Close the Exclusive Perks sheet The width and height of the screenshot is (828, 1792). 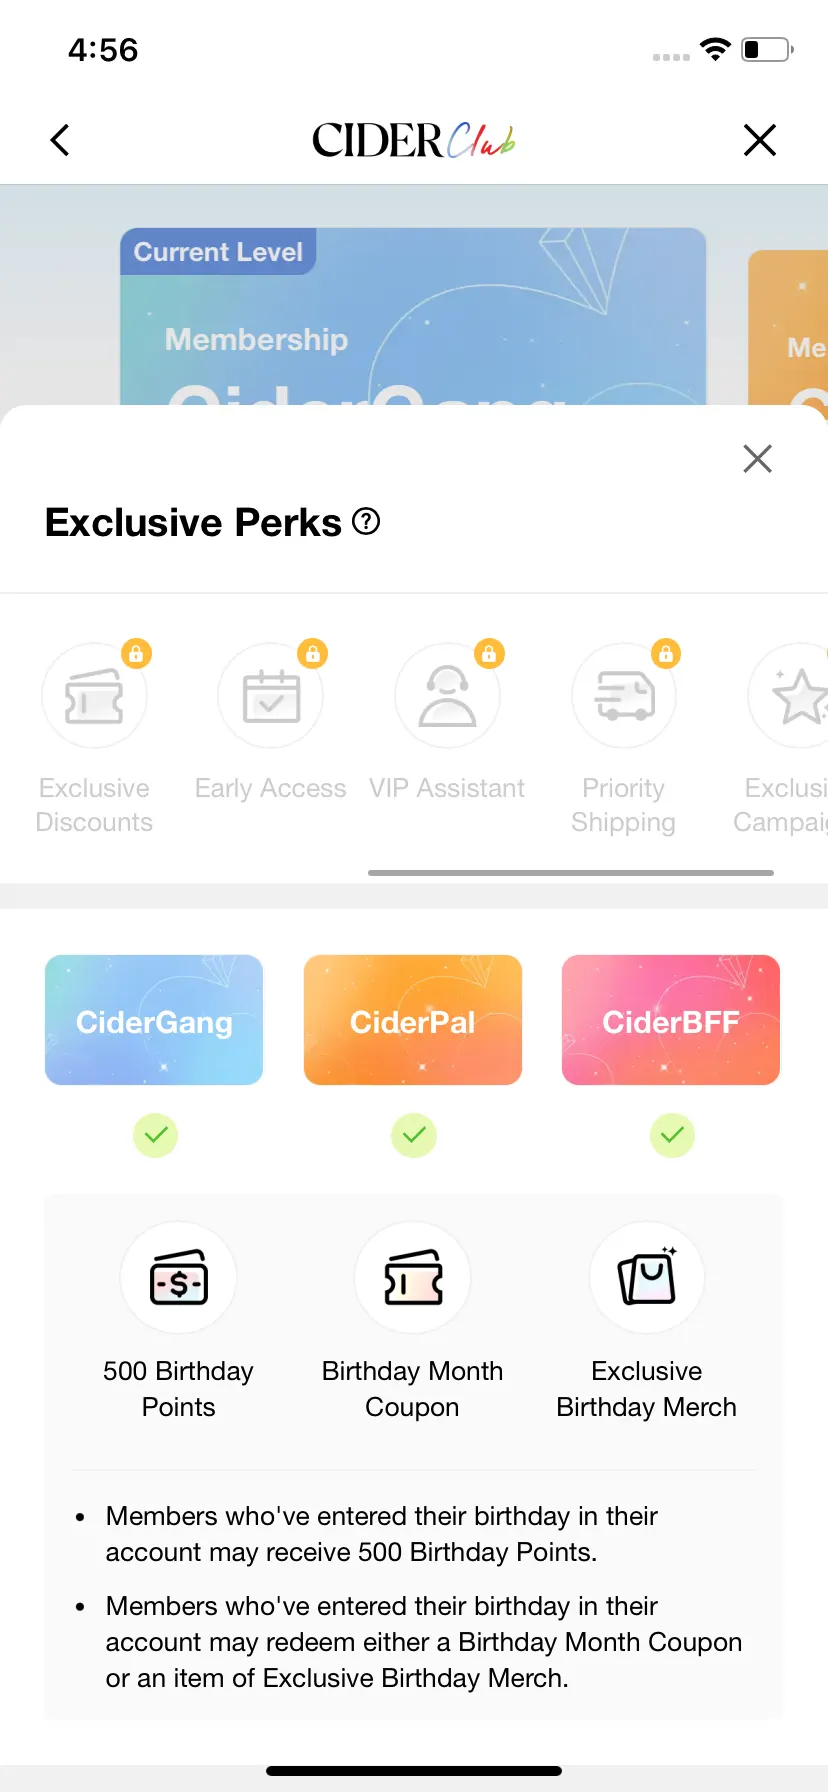pyautogui.click(x=758, y=459)
